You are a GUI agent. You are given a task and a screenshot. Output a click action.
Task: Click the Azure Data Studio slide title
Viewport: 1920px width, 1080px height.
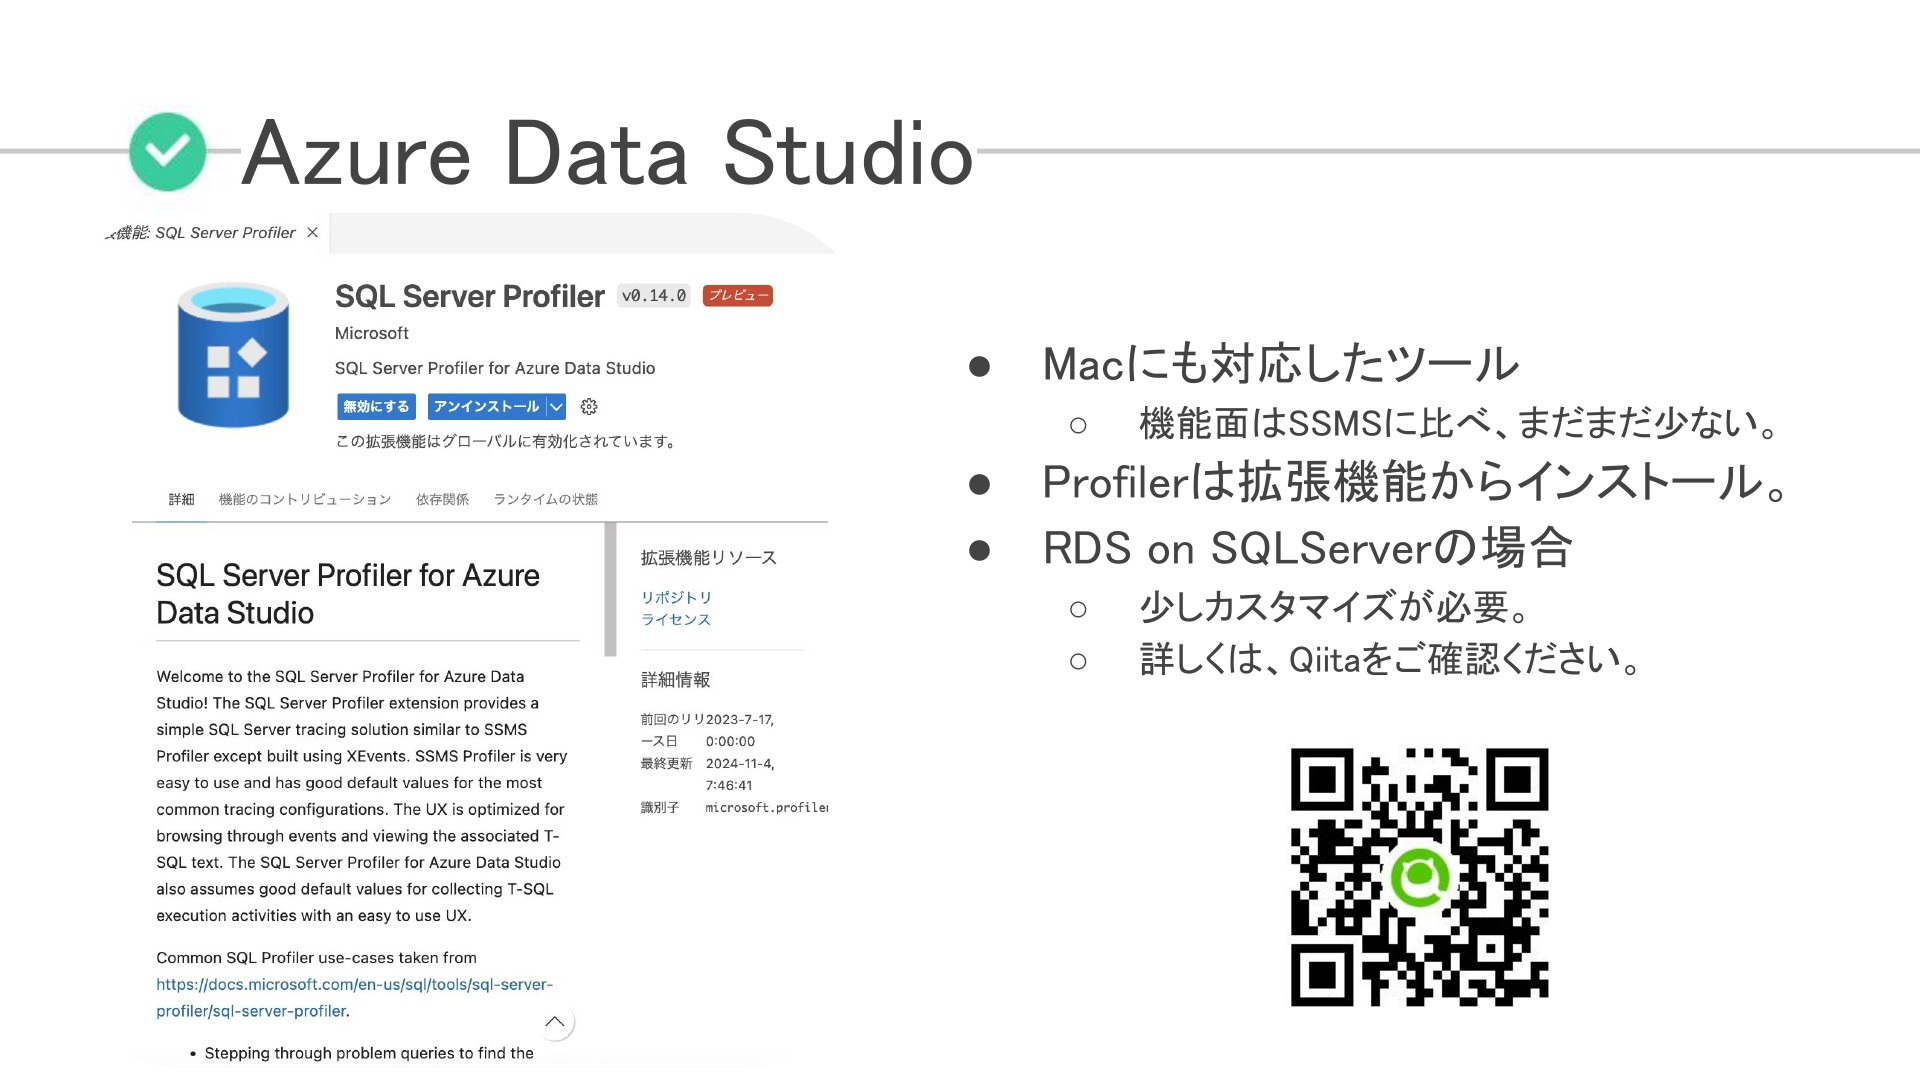[x=608, y=153]
